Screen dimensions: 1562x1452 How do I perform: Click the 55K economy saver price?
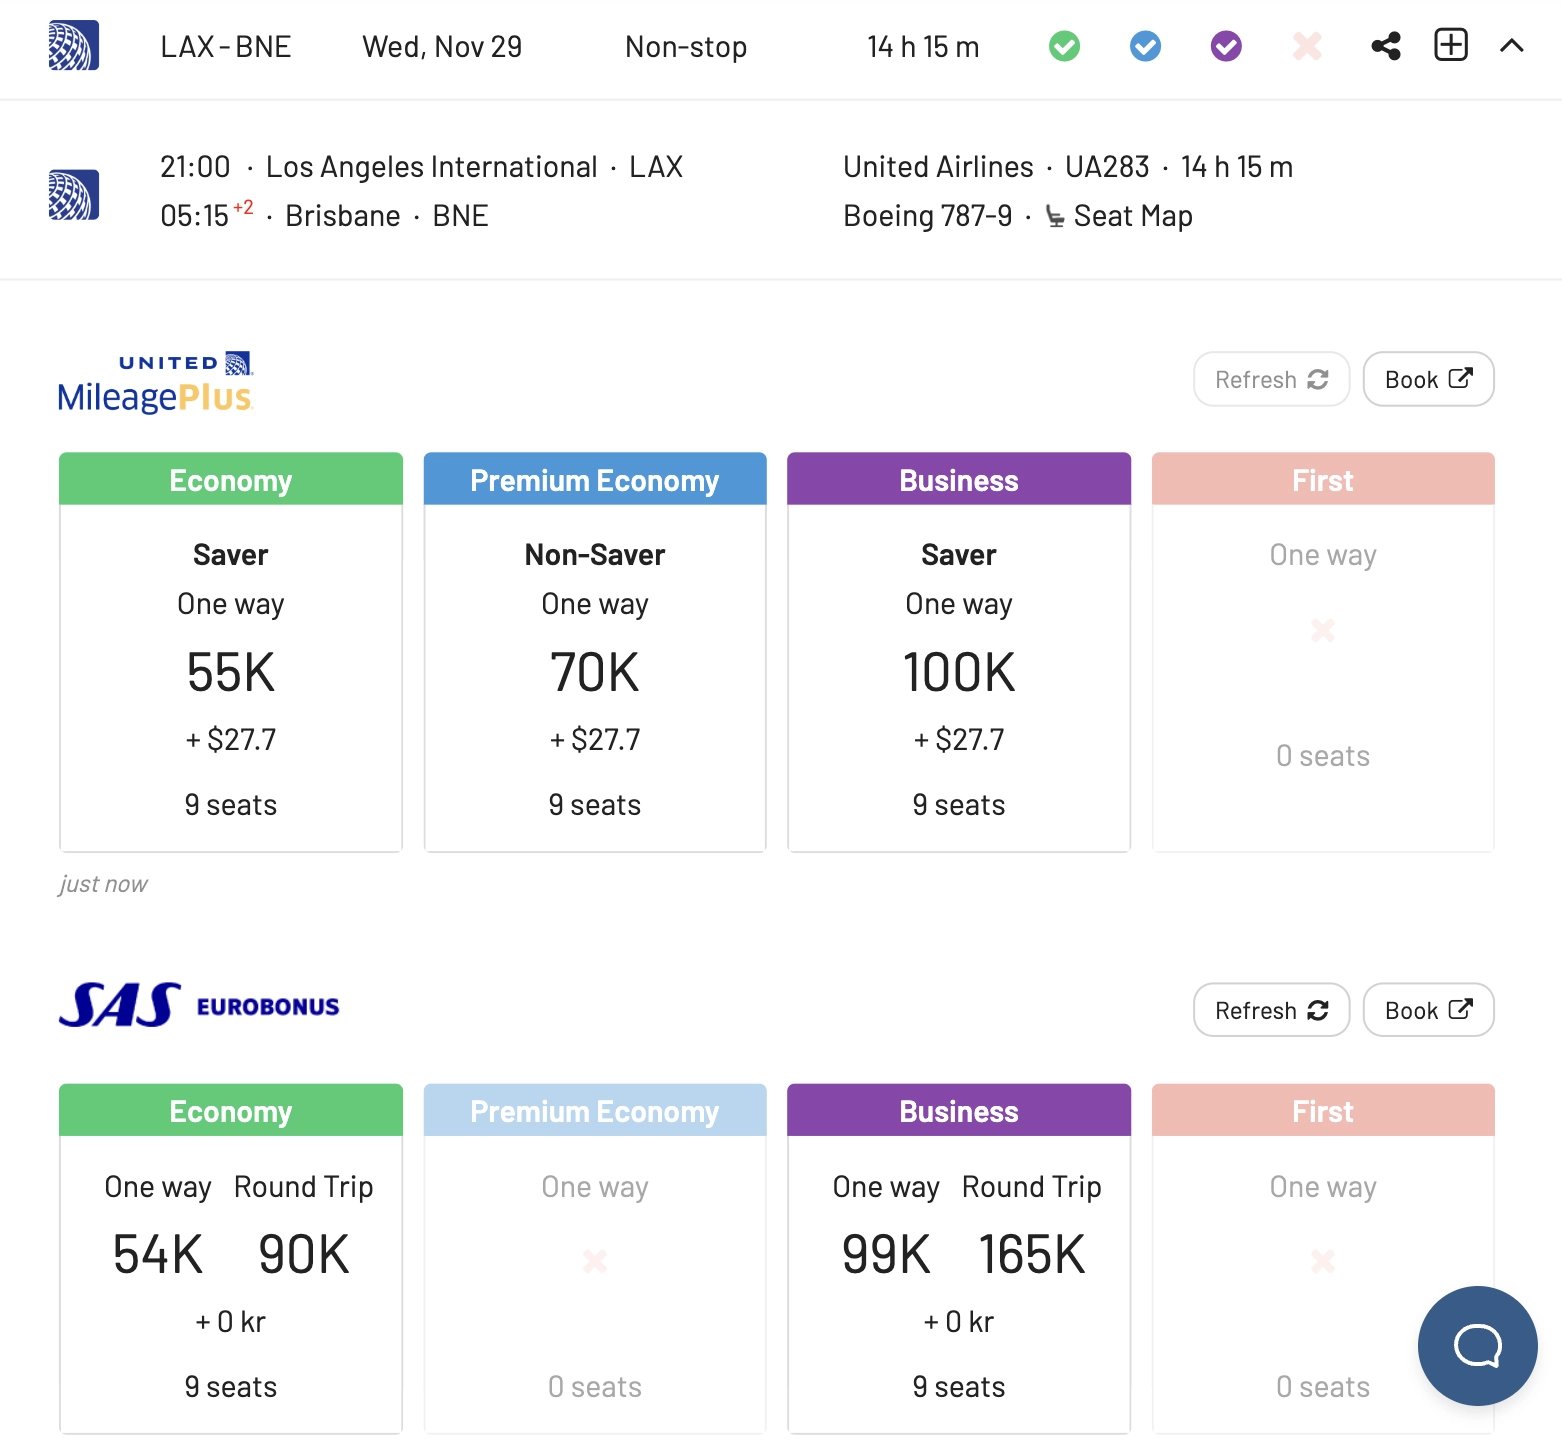231,672
